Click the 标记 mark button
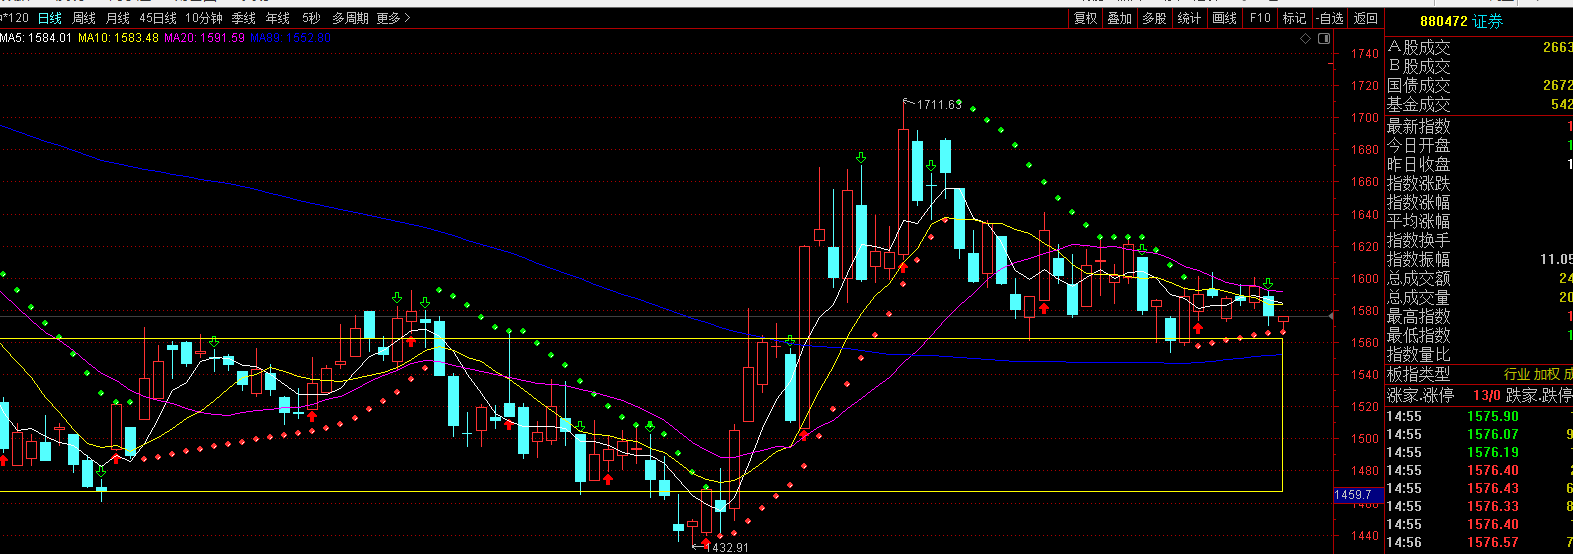 tap(1295, 18)
